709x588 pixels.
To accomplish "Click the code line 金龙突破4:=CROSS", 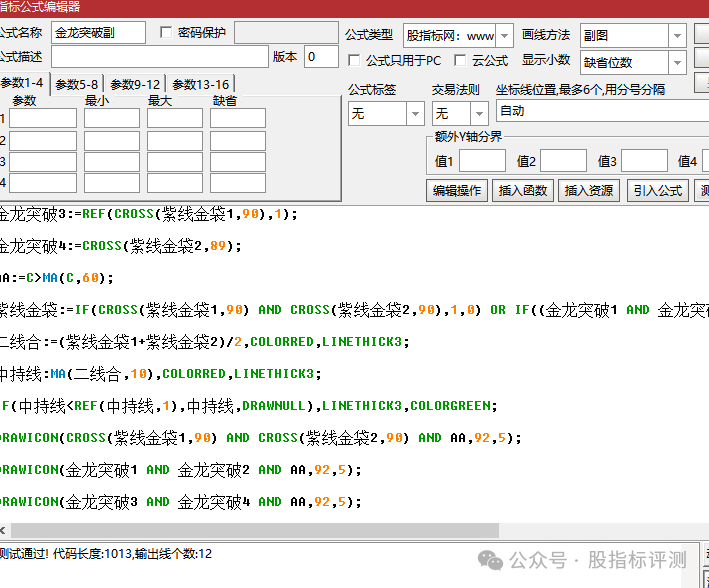I will point(120,246).
